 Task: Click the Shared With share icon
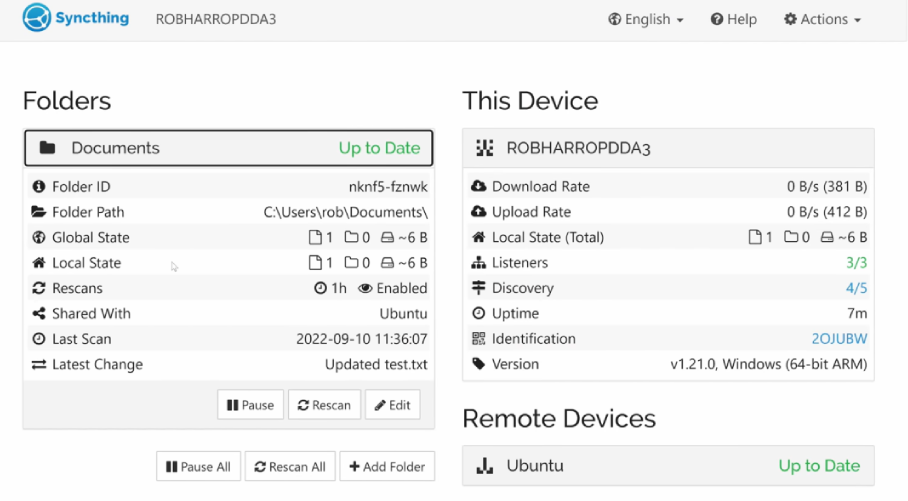pyautogui.click(x=39, y=313)
